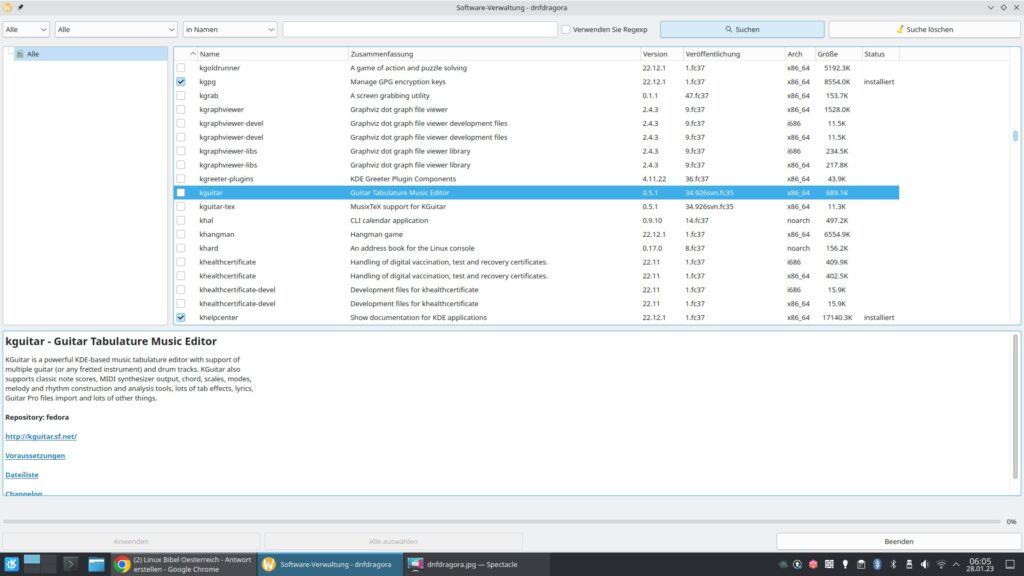Viewport: 1024px width, 576px height.
Task: Open the software updates tray icon
Action: [x=797, y=564]
